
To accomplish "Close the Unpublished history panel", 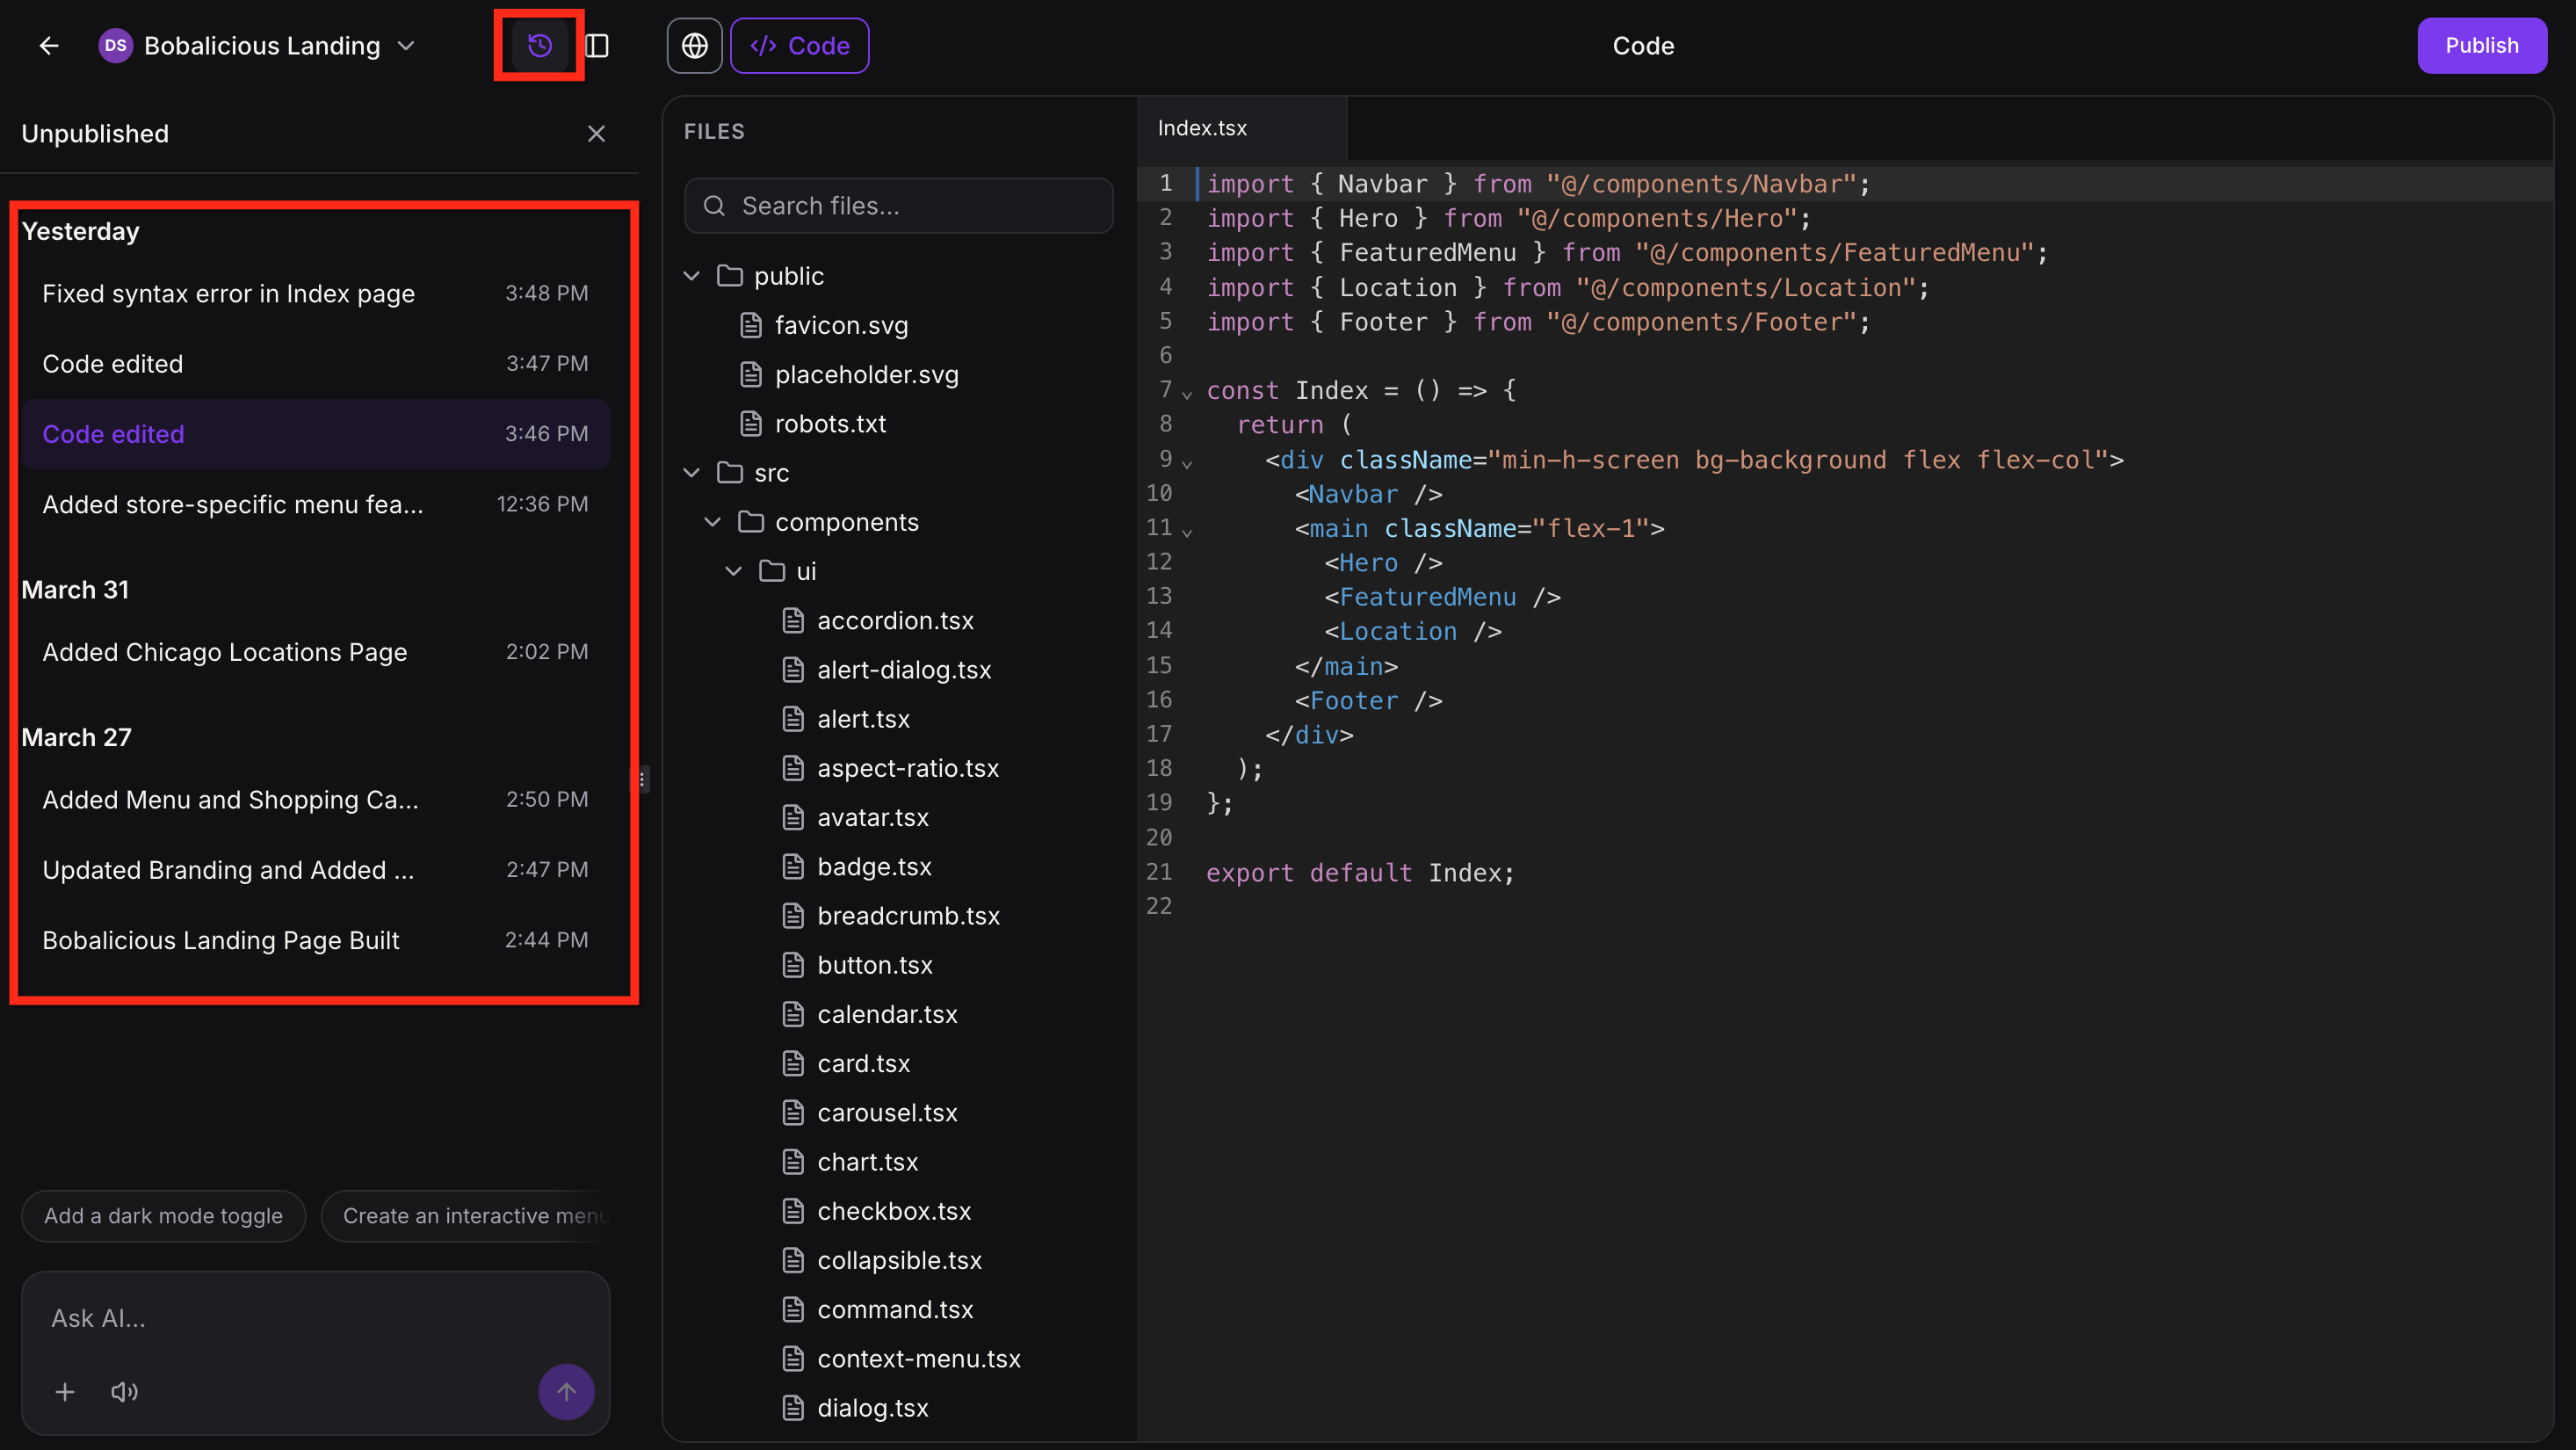I will [x=596, y=134].
